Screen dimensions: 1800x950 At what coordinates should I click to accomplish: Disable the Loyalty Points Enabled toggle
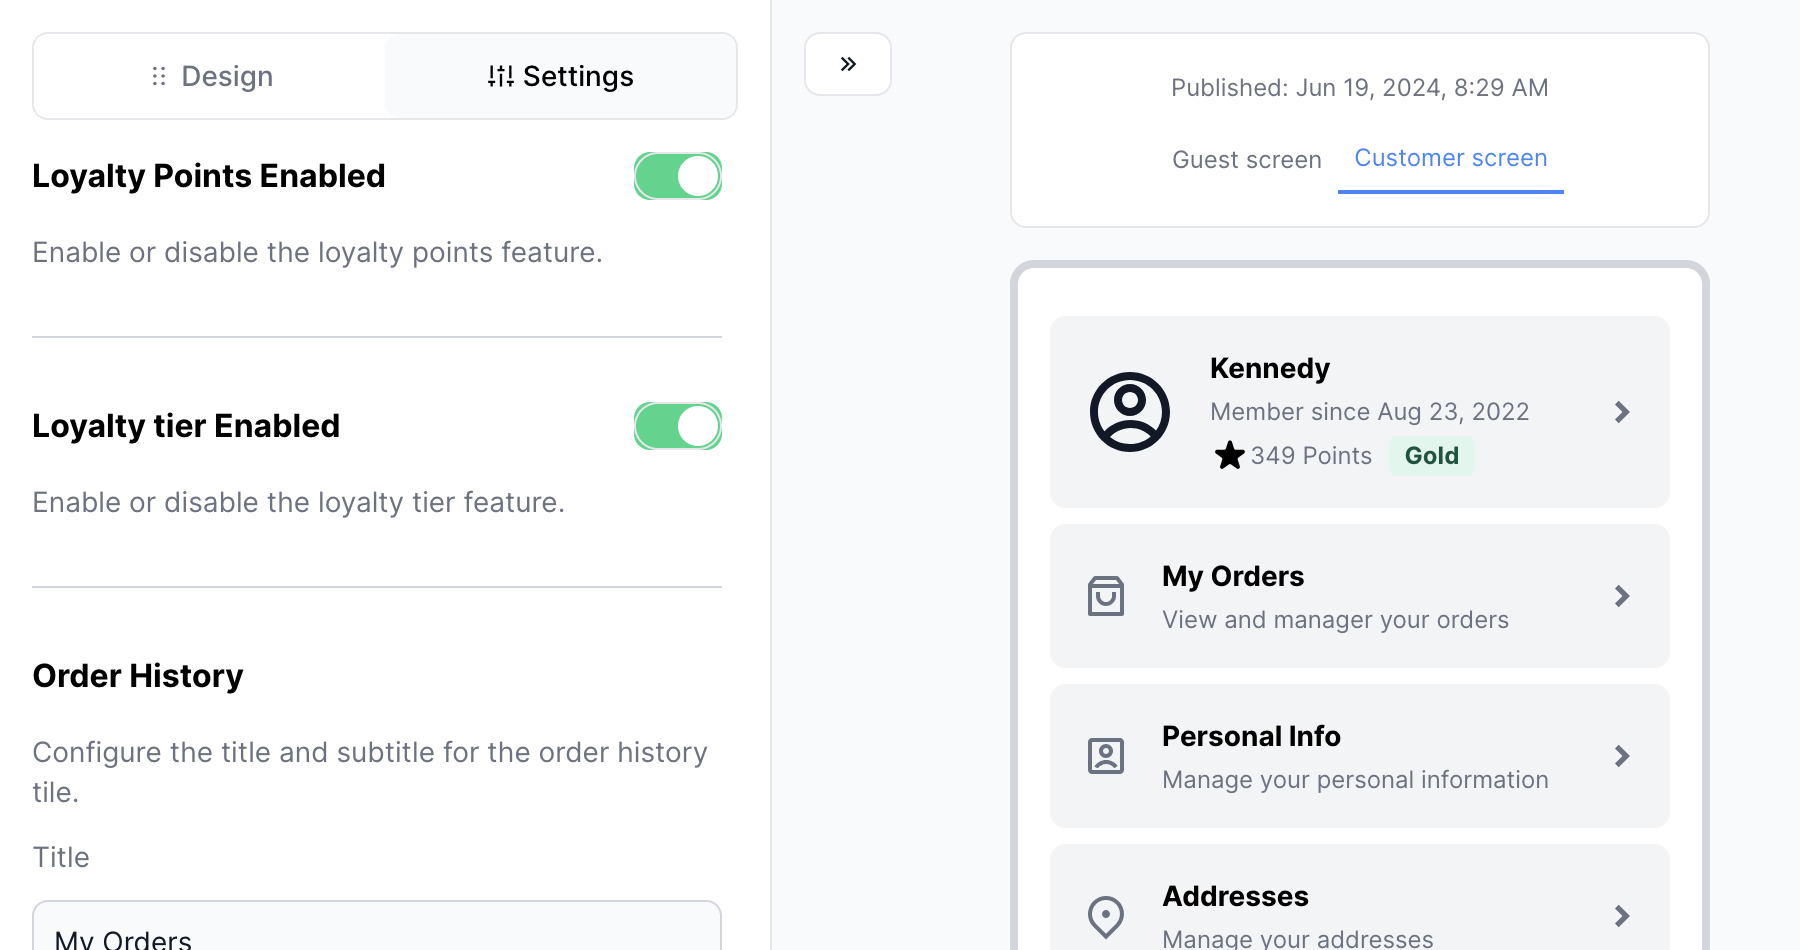tap(678, 176)
